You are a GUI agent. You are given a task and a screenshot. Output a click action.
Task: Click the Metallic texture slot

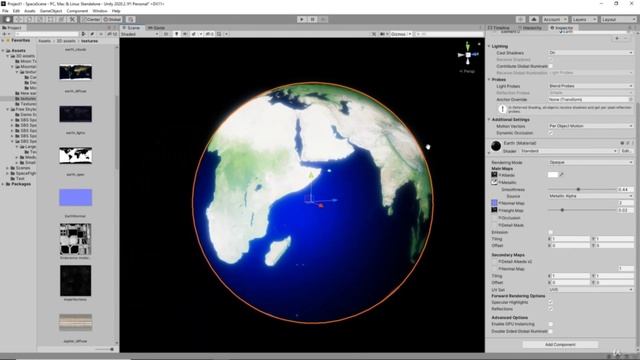click(494, 182)
